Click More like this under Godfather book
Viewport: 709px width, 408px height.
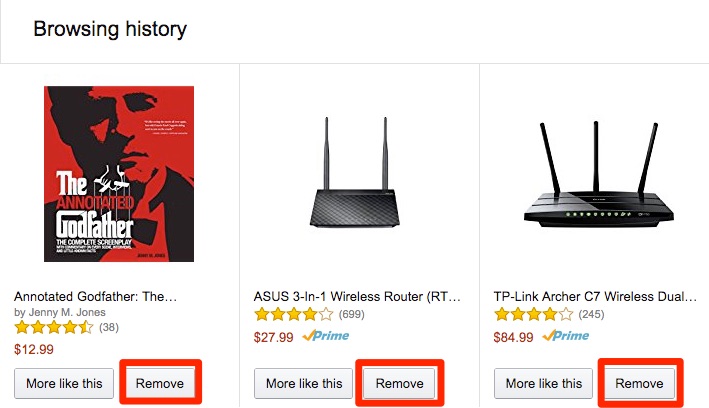tap(64, 383)
